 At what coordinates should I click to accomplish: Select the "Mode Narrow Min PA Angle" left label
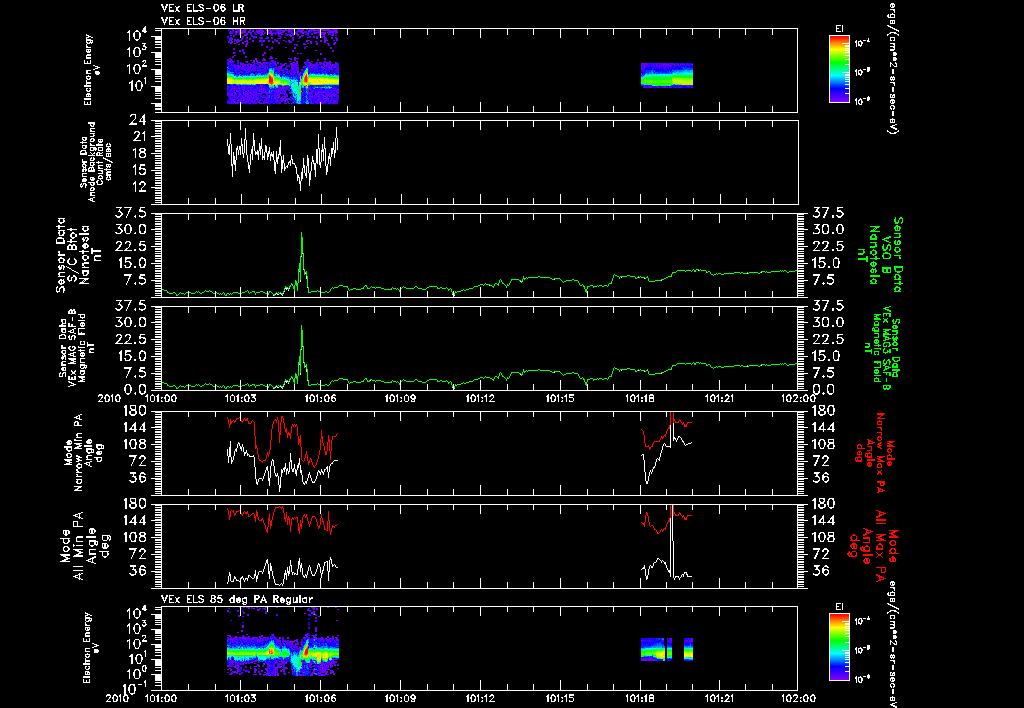coord(83,451)
